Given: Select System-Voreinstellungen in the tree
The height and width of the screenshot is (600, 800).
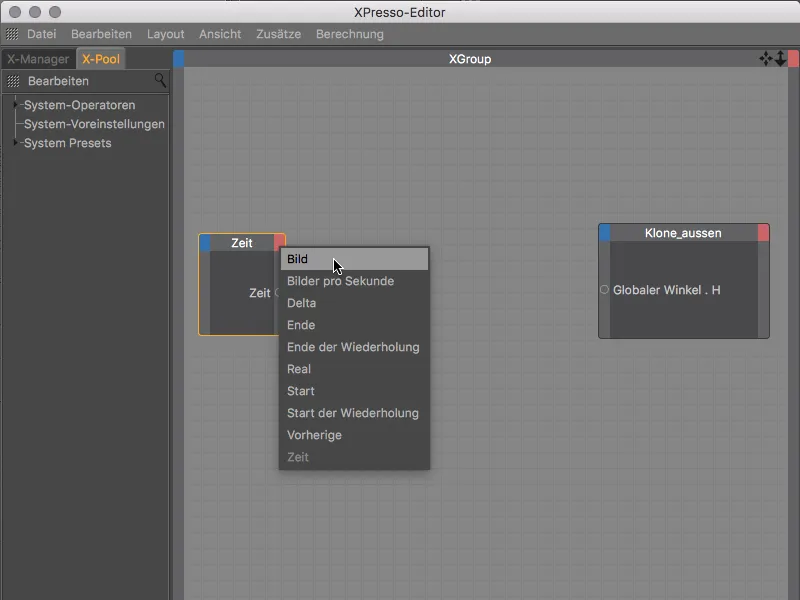Looking at the screenshot, I should tap(94, 124).
